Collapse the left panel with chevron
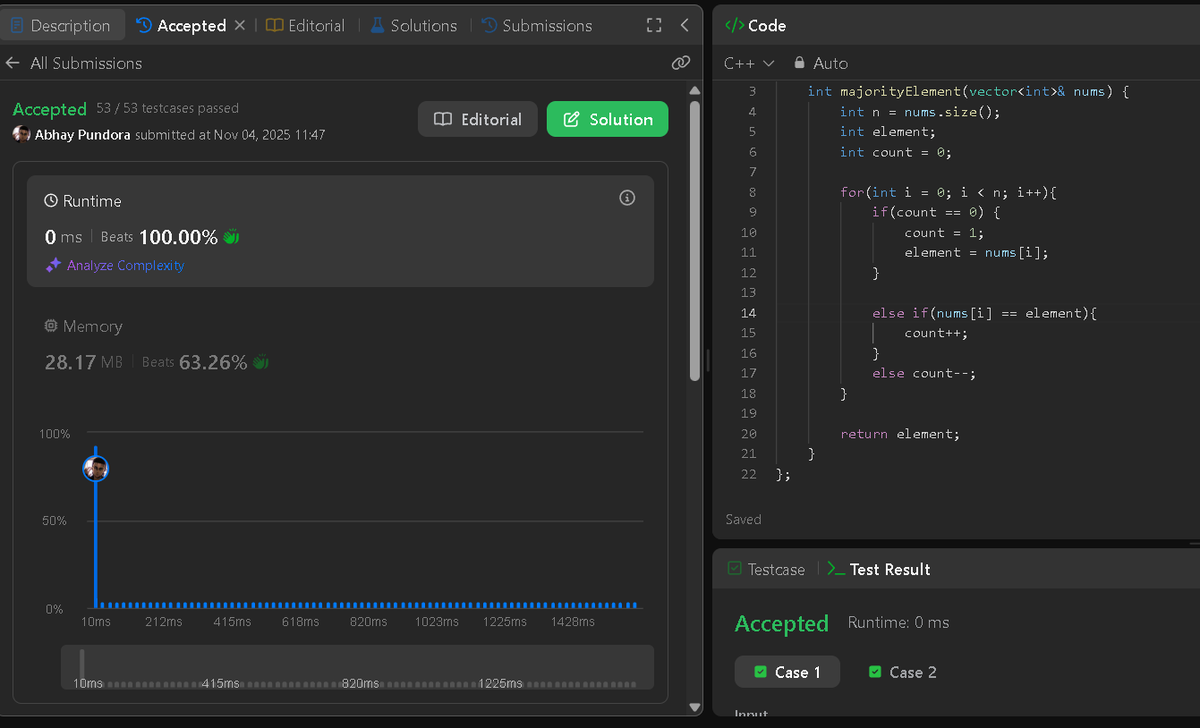 point(684,25)
